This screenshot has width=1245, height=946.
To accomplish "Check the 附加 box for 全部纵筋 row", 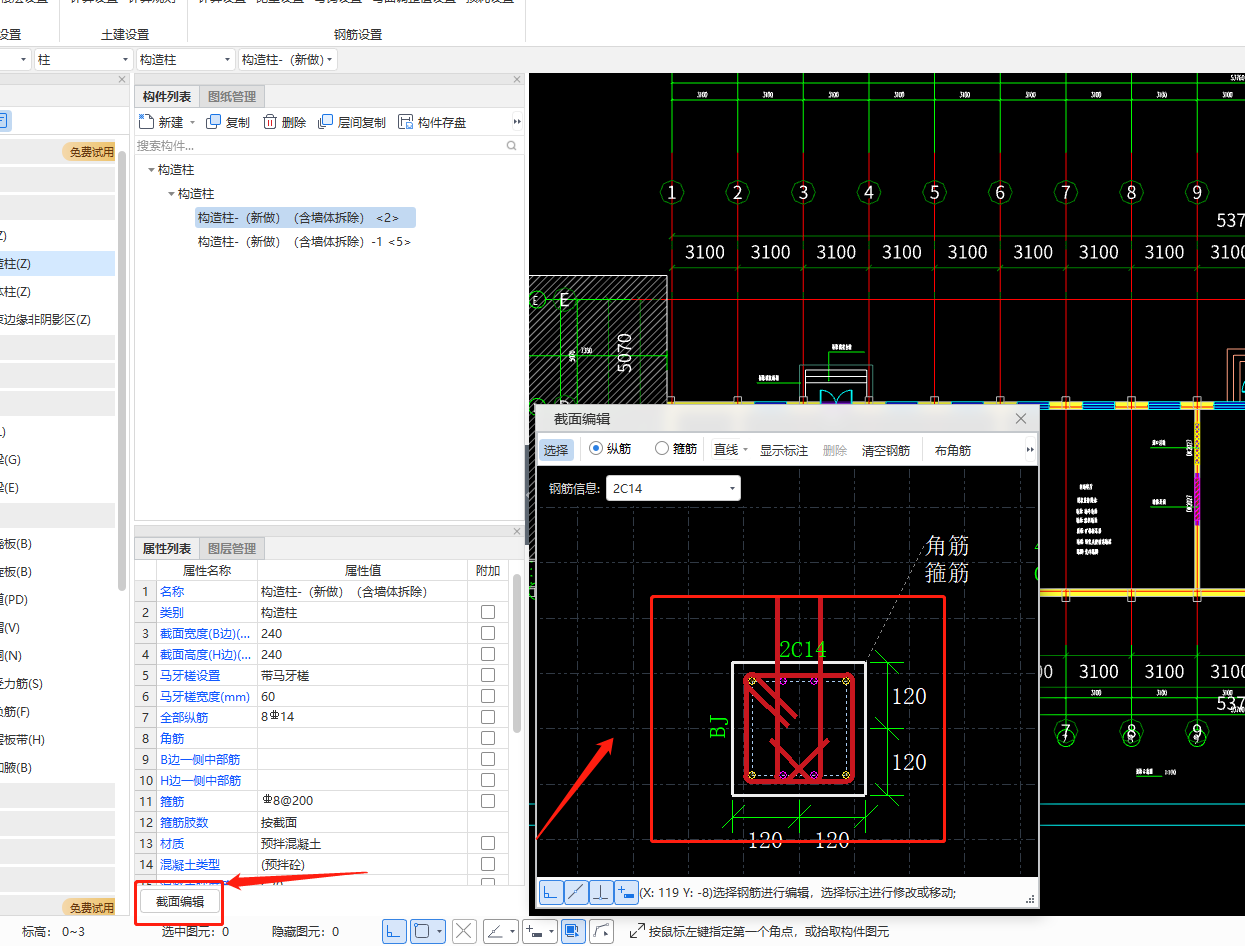I will pos(488,717).
